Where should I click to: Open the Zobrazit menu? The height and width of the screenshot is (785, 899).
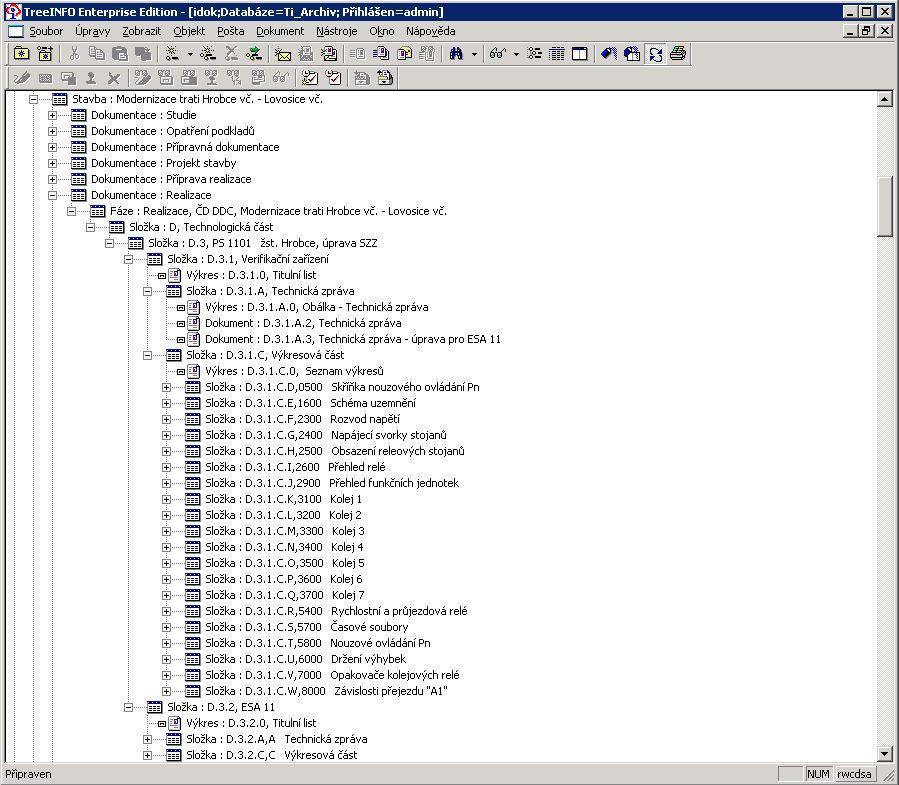pyautogui.click(x=142, y=31)
